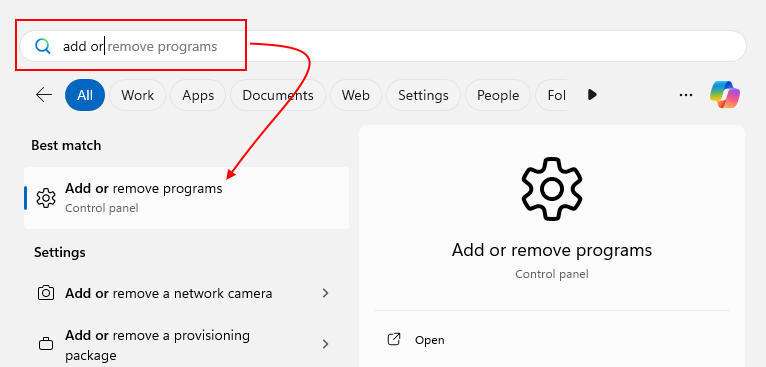Click into the search box text field
The image size is (766, 367).
tap(382, 46)
